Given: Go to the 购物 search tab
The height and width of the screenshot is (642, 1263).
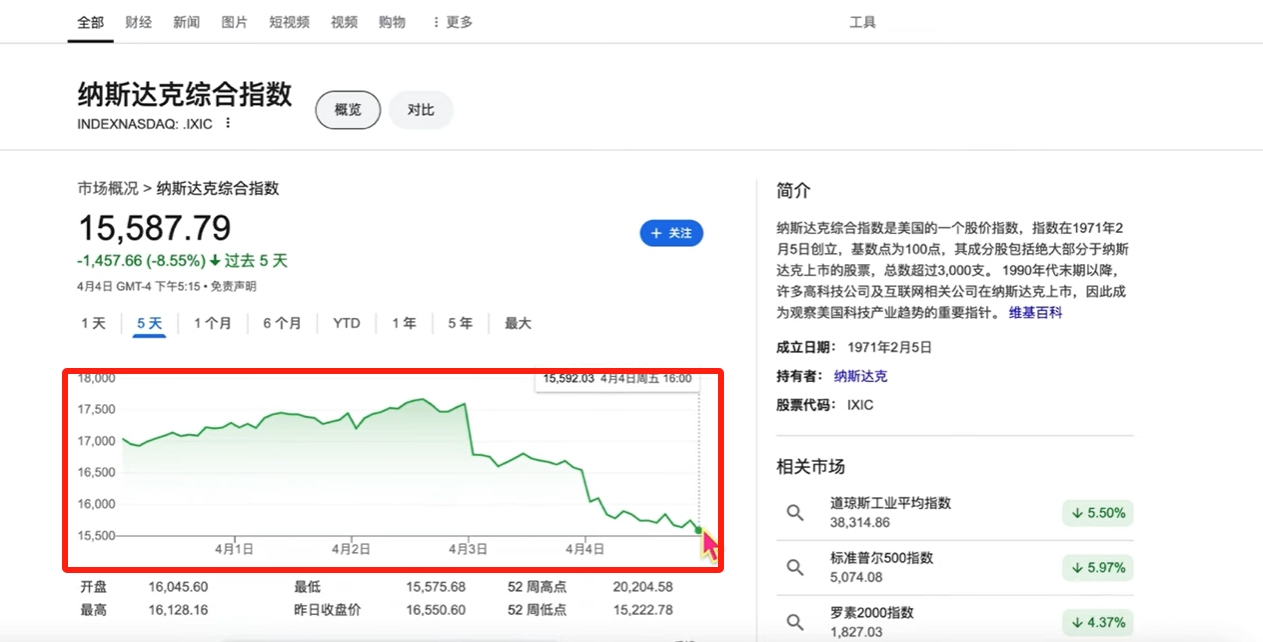Looking at the screenshot, I should [x=392, y=22].
